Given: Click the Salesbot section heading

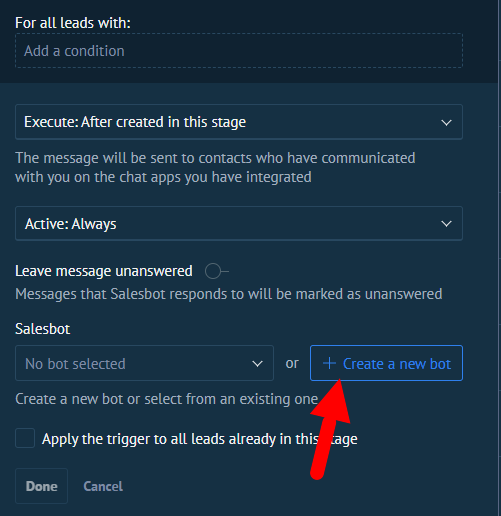Looking at the screenshot, I should [43, 329].
